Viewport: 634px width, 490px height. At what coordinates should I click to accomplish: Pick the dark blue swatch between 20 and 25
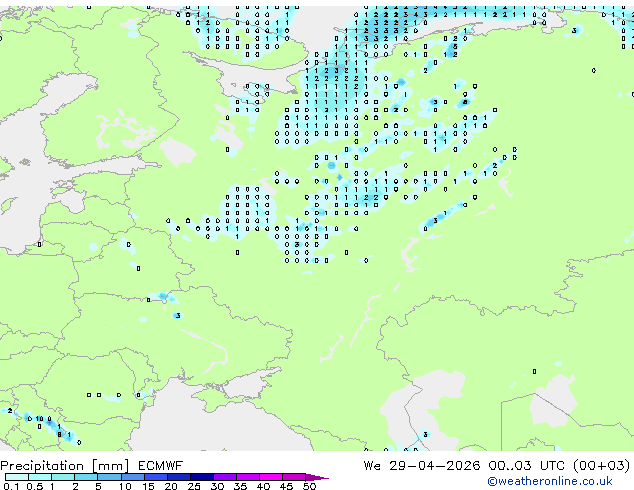pos(178,477)
